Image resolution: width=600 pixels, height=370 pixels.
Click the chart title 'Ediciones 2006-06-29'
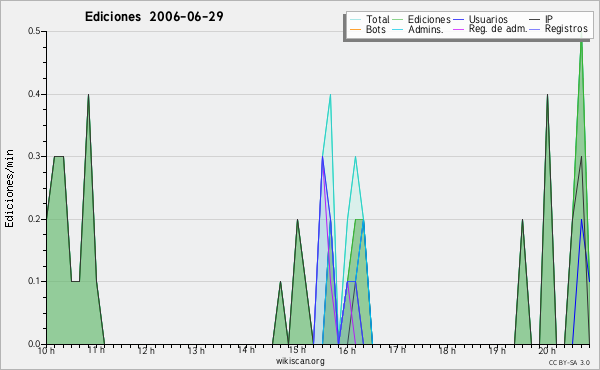(x=154, y=17)
